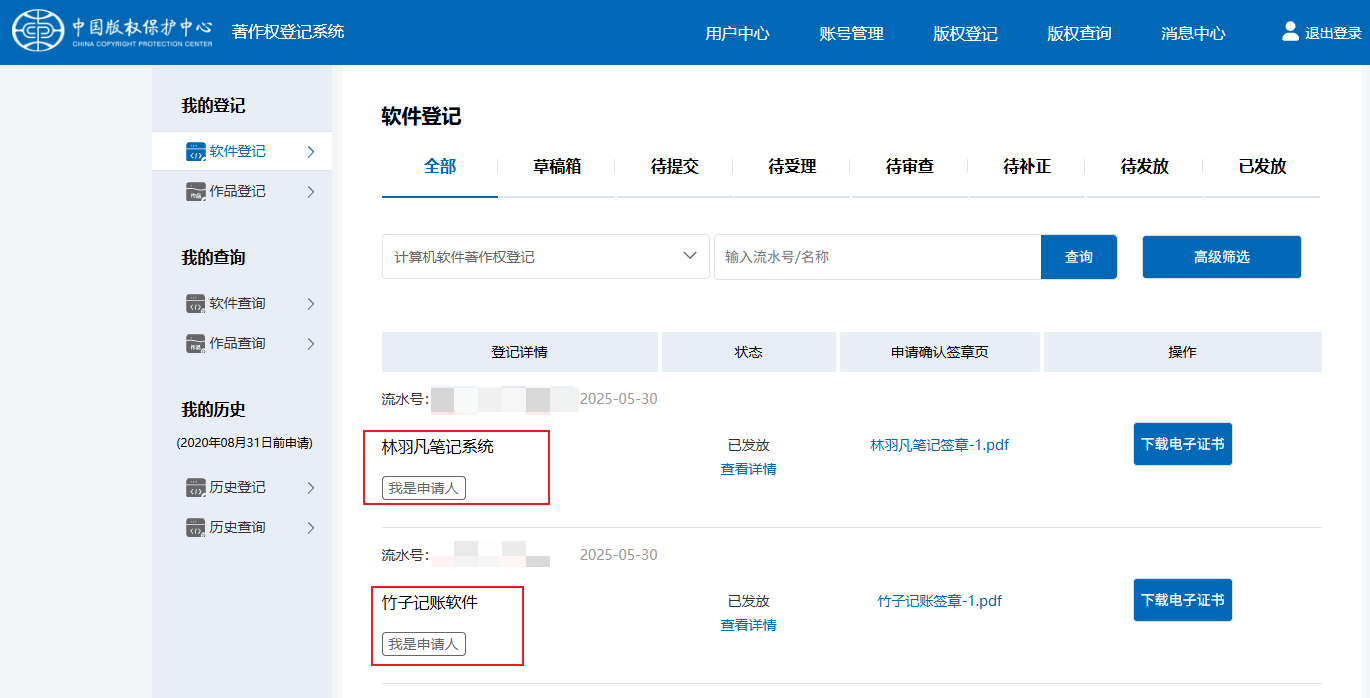The width and height of the screenshot is (1370, 698).
Task: Open 林羽凡笔记签章-1.pdf link
Action: pos(940,445)
